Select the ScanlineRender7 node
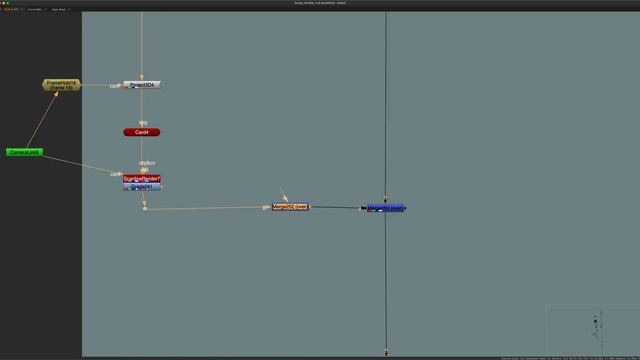This screenshot has height=360, width=640. coord(142,179)
